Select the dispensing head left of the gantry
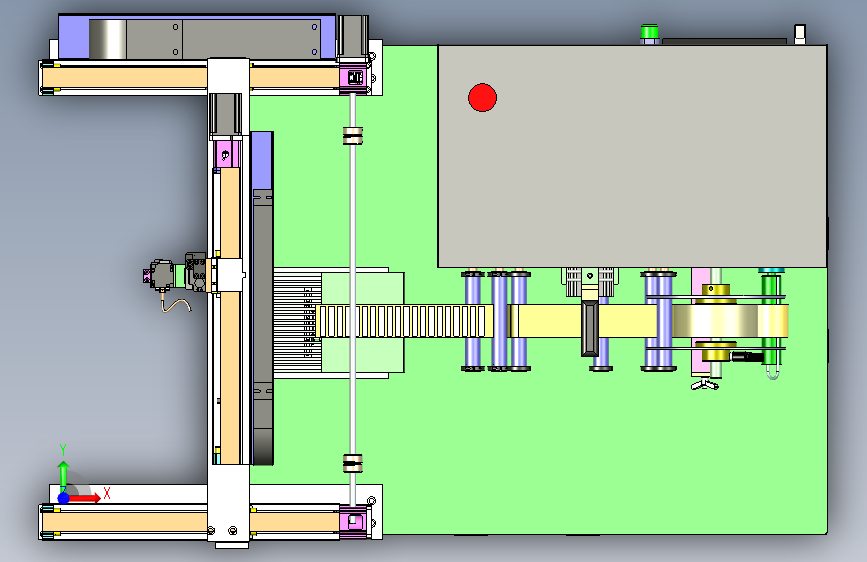Screen dimensions: 867x562 coord(174,274)
